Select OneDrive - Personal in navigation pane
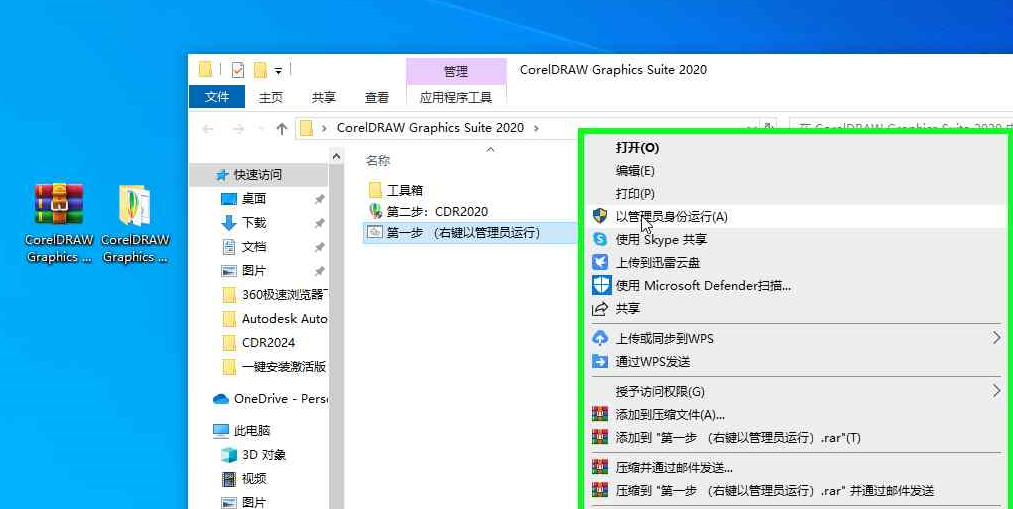Screen dimensions: 1013x509 [270, 399]
